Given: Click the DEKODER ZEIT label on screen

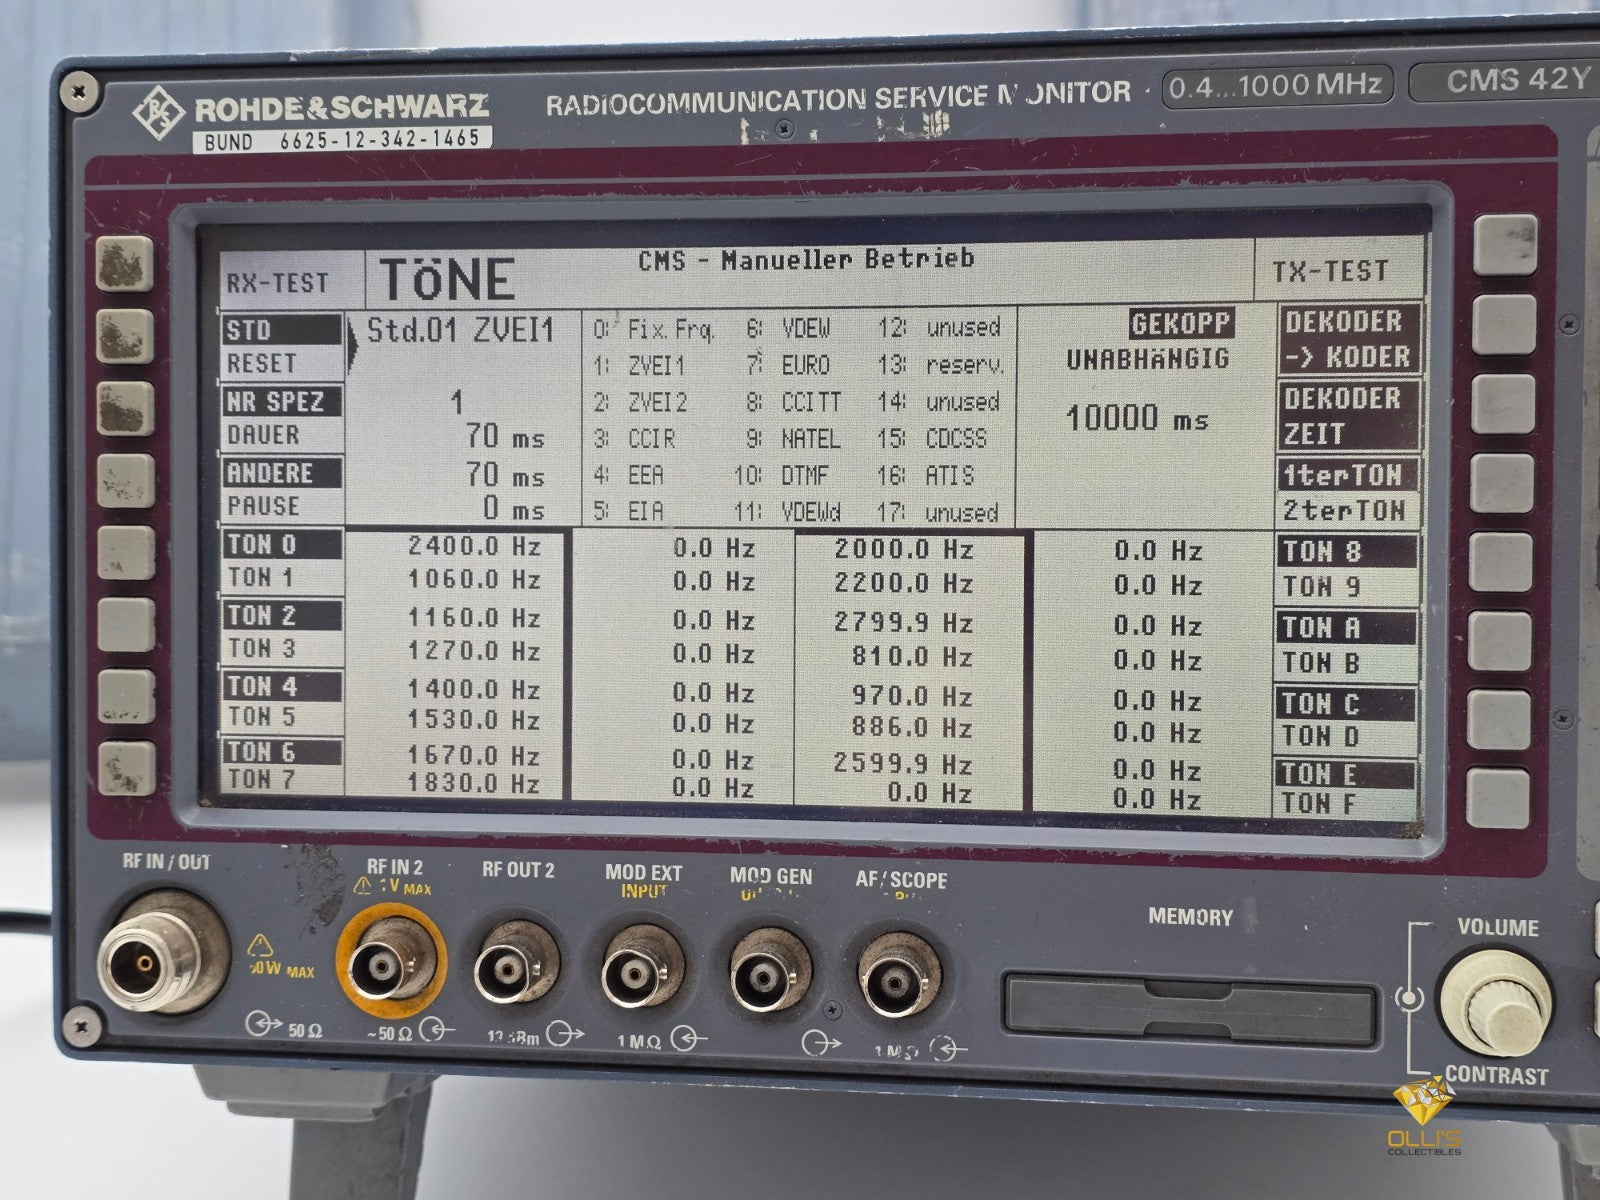Looking at the screenshot, I should pyautogui.click(x=1348, y=416).
